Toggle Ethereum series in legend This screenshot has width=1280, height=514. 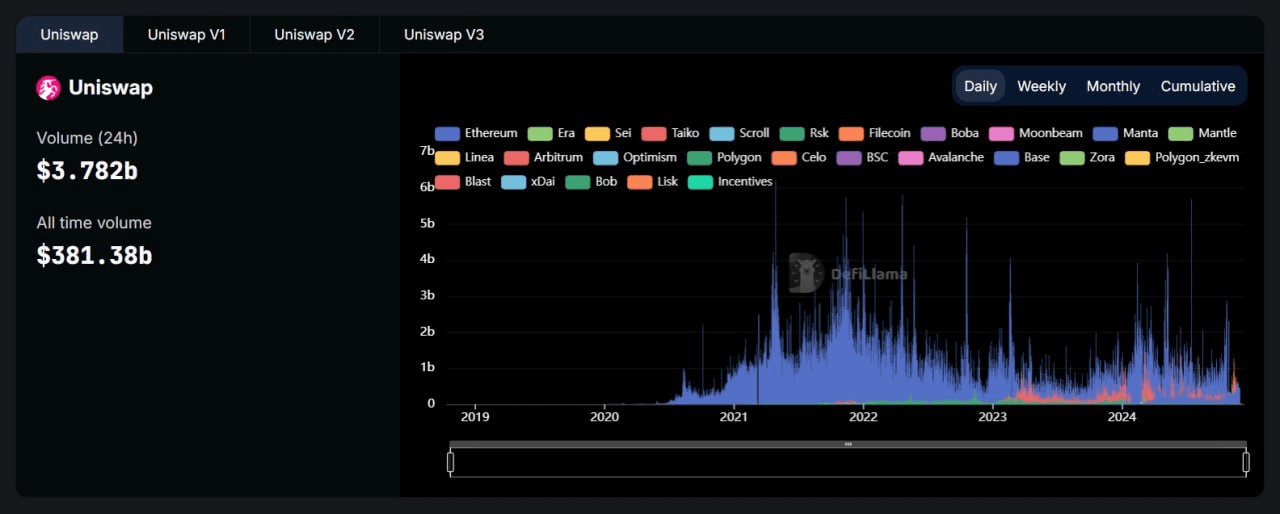477,133
